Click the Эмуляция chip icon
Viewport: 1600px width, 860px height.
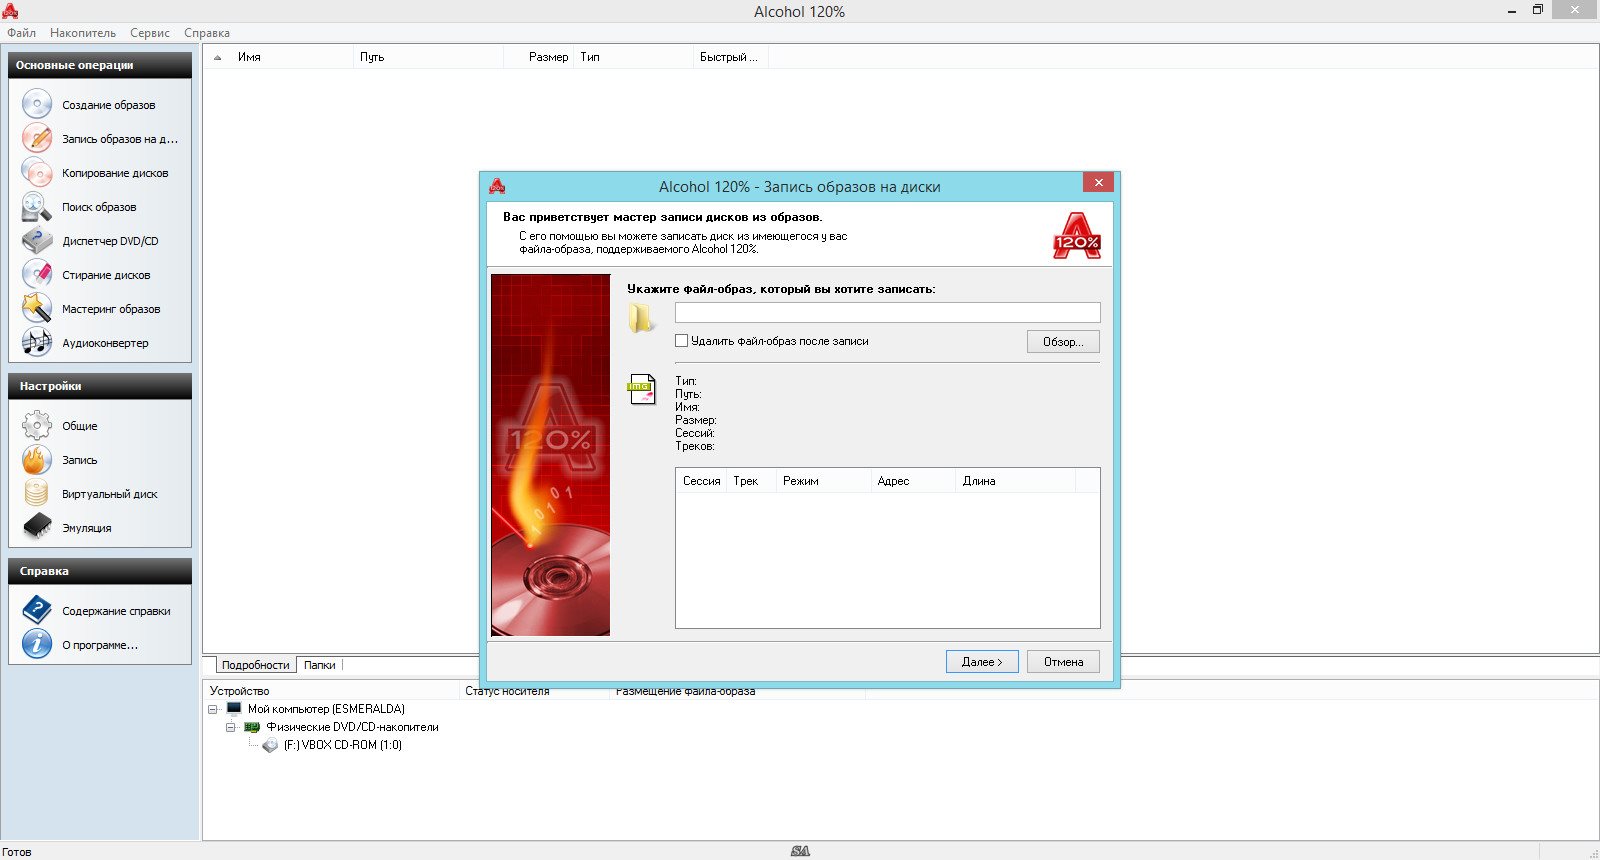click(37, 528)
